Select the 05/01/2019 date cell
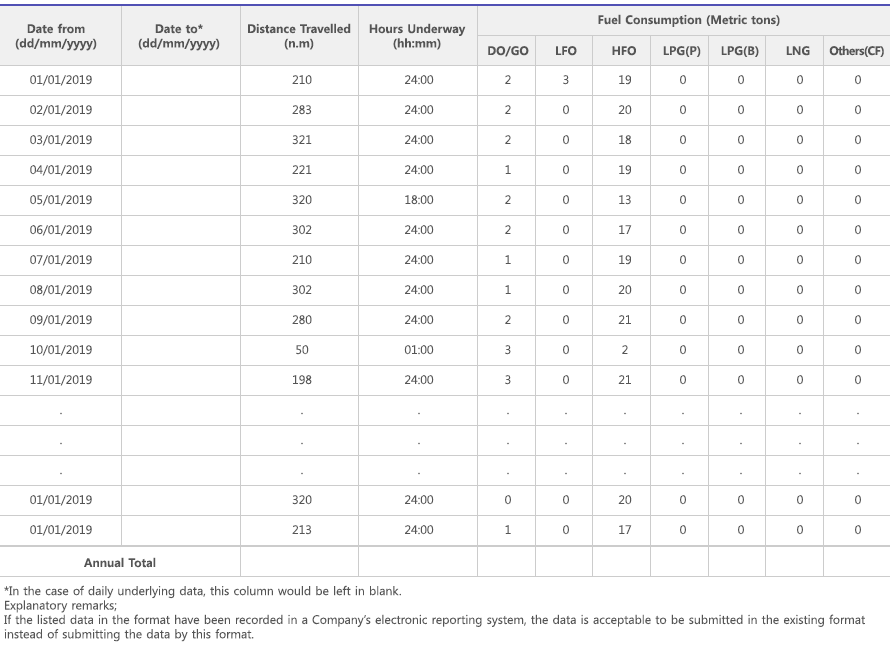The image size is (890, 651). [60, 200]
